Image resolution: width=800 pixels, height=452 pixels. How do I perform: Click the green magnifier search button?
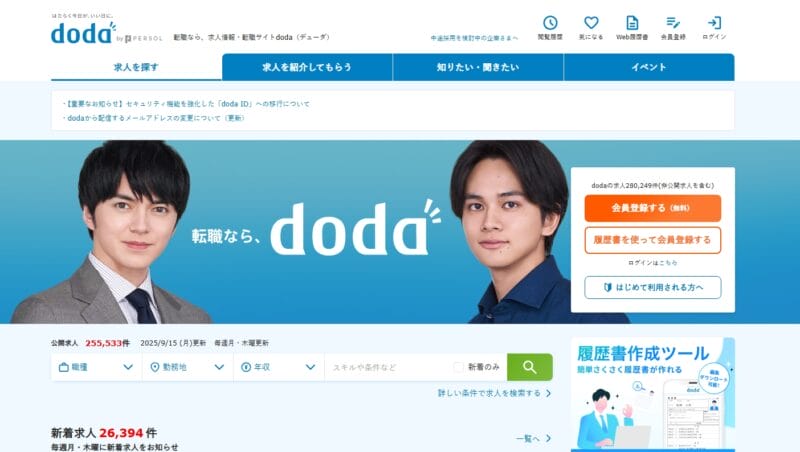(x=530, y=367)
